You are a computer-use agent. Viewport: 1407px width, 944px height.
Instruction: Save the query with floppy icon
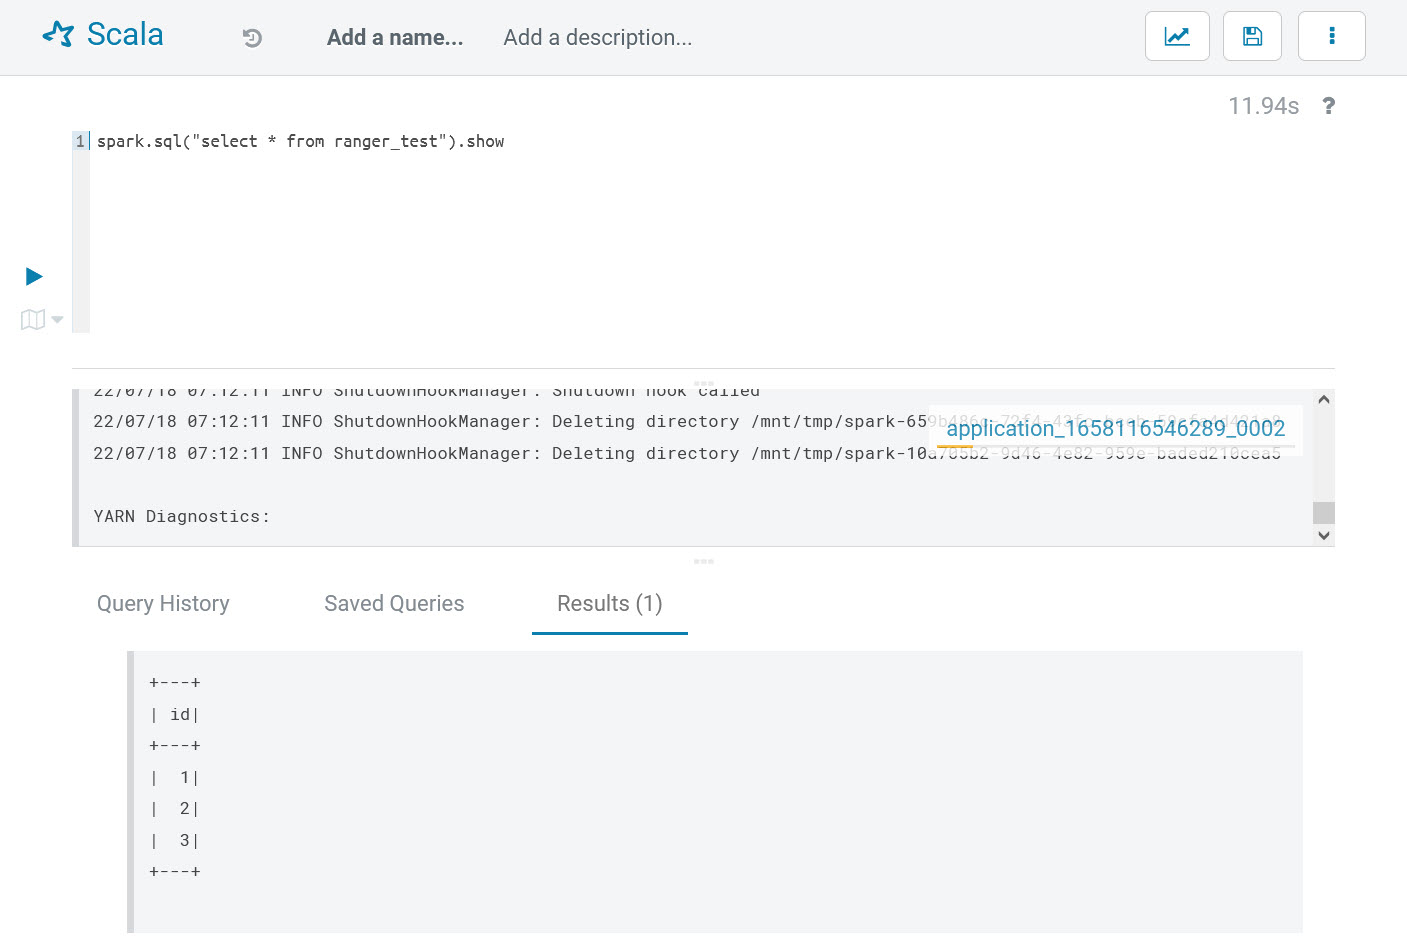[x=1252, y=36]
